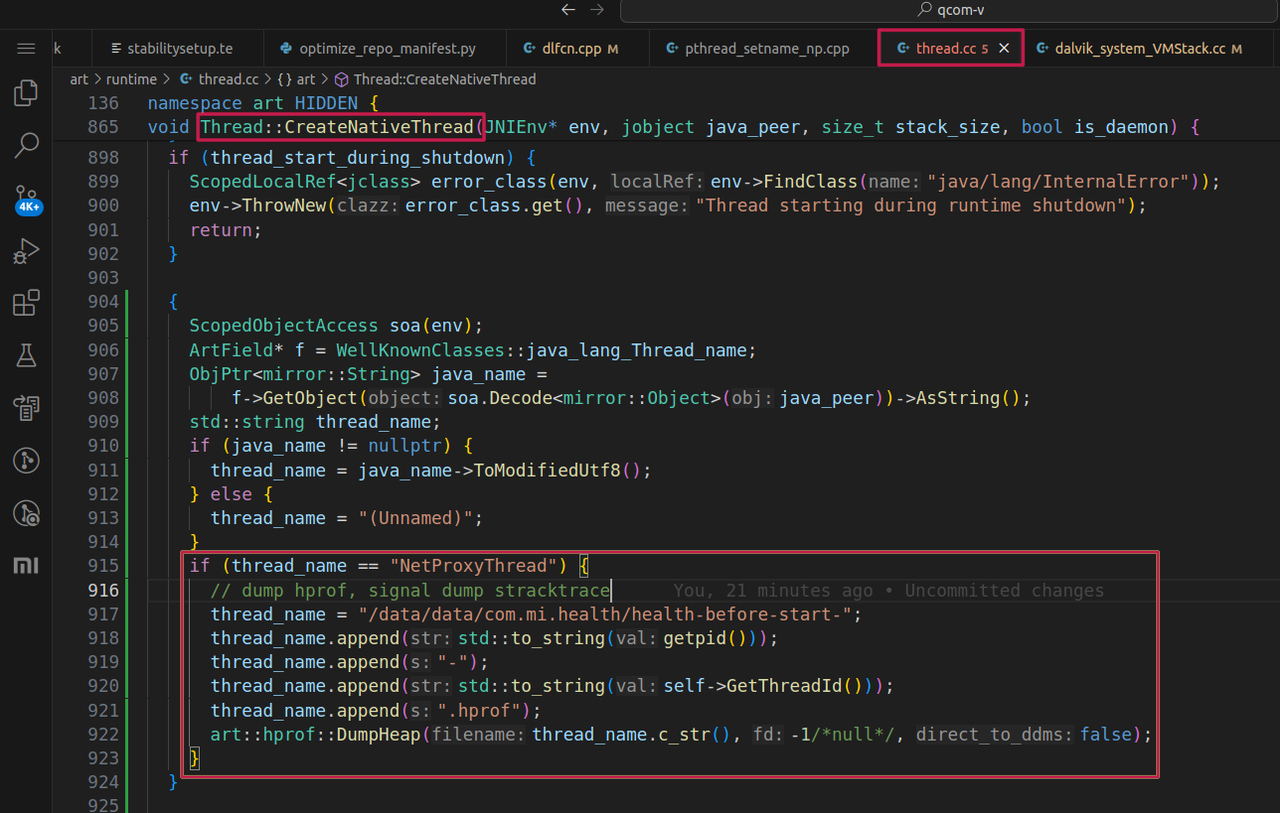1280x813 pixels.
Task: Click the '{} art' namespace breadcrumb
Action: (296, 79)
